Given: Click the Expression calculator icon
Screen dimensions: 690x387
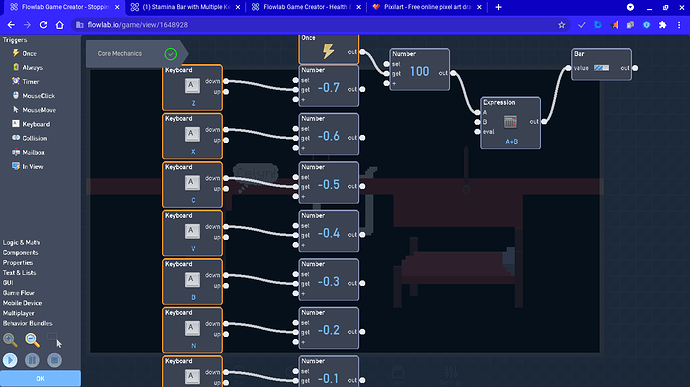Looking at the screenshot, I should pyautogui.click(x=510, y=122).
